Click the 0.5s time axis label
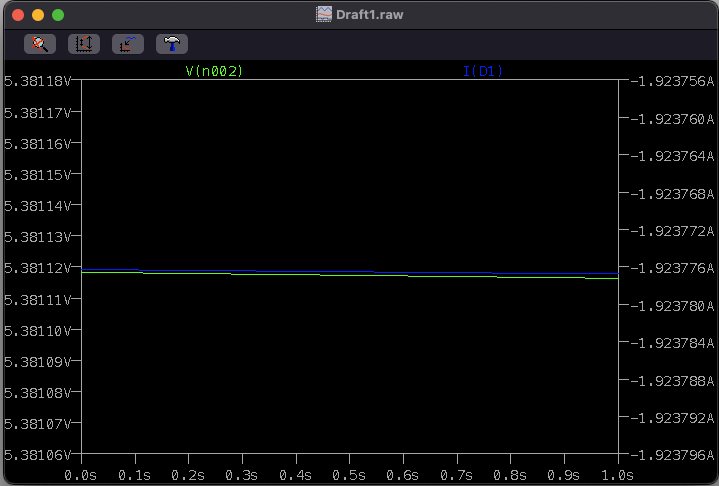 (349, 475)
